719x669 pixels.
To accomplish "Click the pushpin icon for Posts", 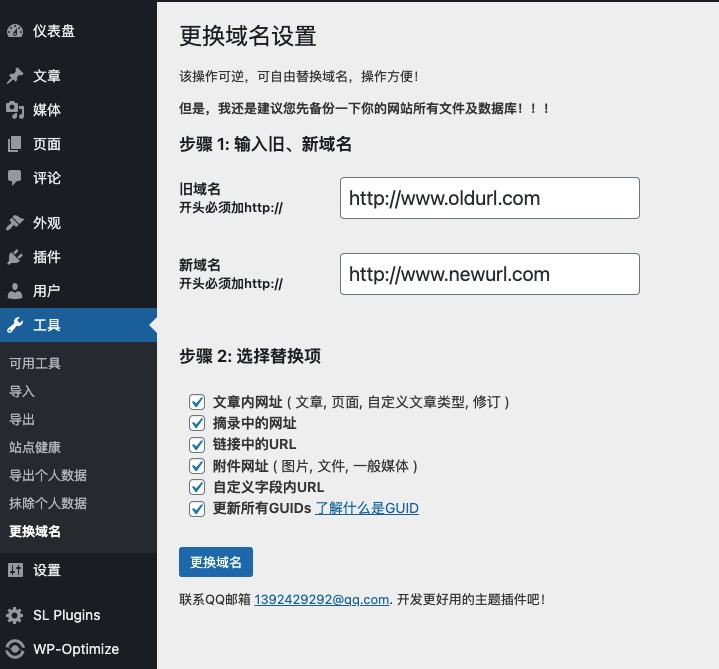I will (15, 76).
